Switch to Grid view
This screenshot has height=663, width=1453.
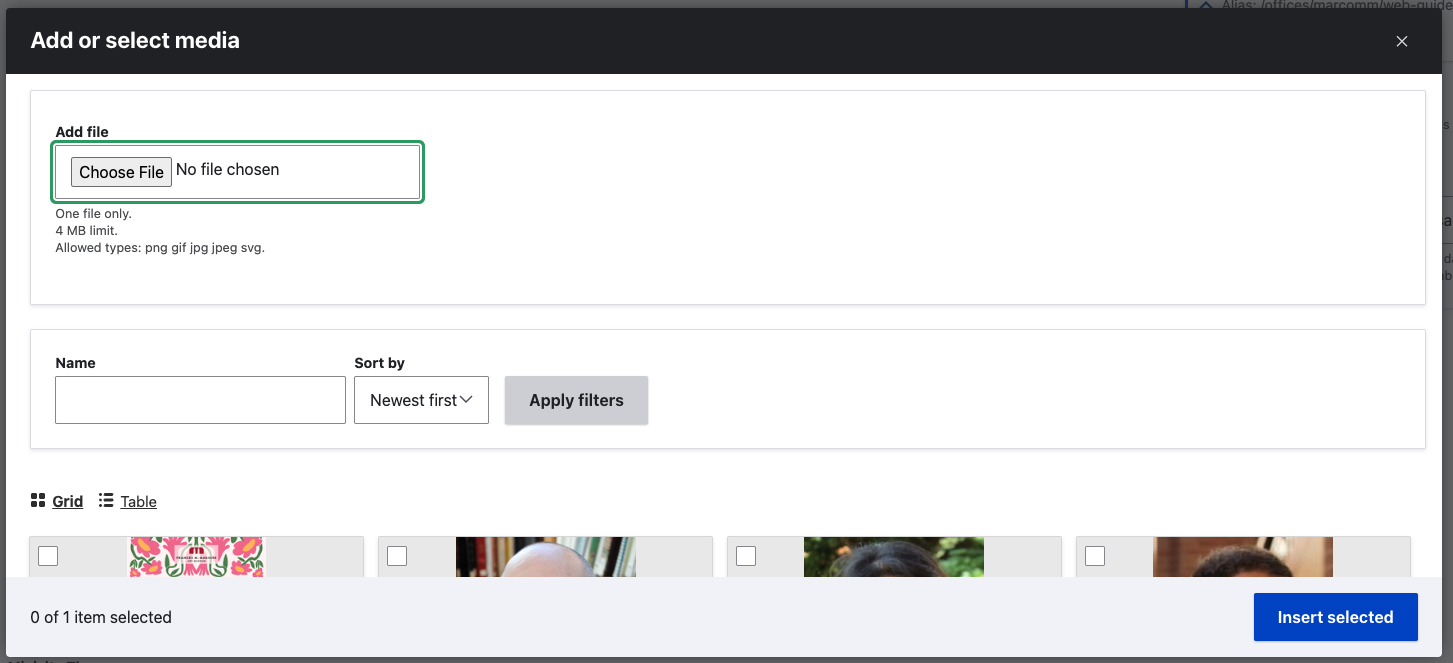coord(67,501)
